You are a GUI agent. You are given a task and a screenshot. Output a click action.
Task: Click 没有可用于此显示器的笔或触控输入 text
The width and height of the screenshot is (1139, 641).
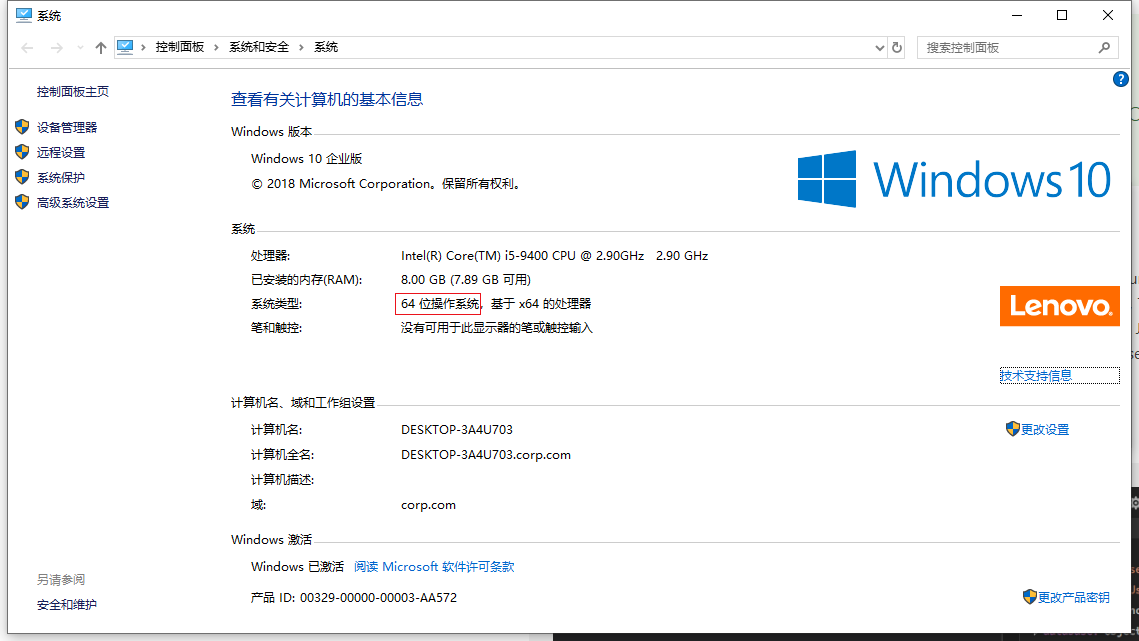(497, 328)
